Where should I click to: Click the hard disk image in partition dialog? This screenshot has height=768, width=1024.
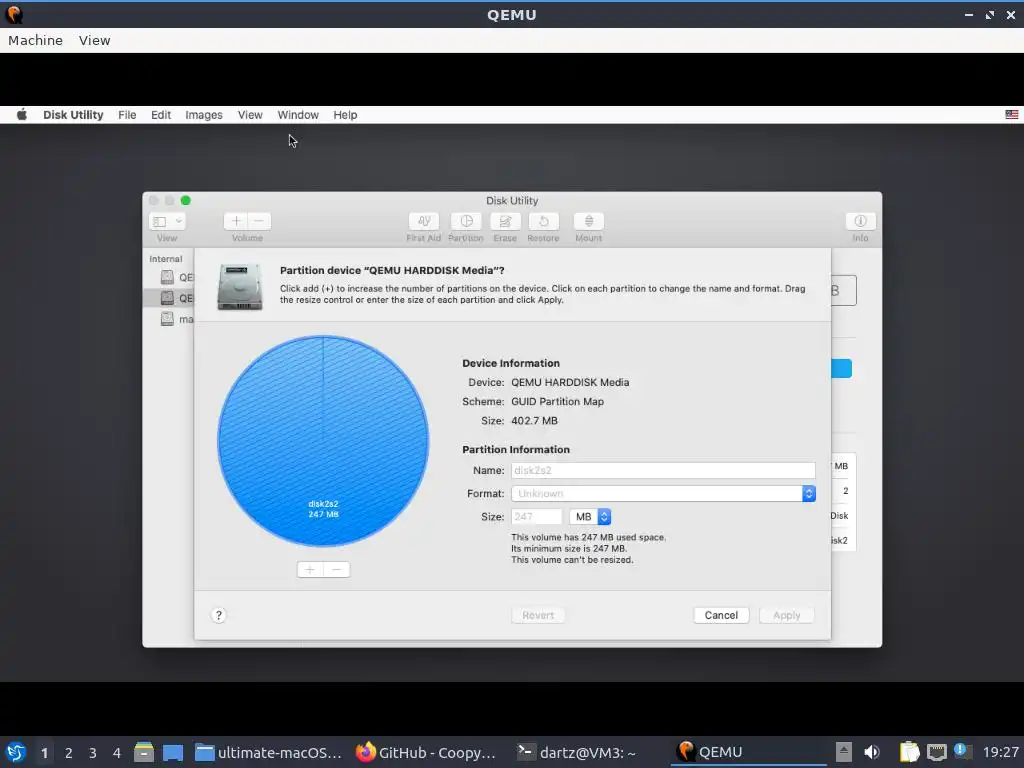tap(240, 287)
